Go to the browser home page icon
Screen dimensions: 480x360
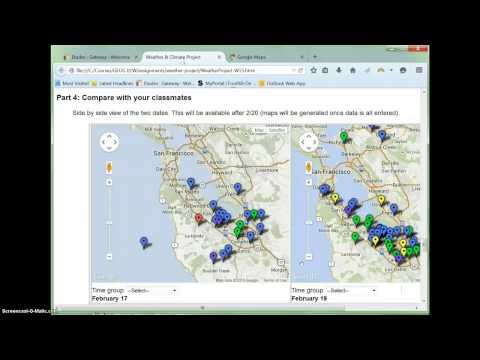[x=353, y=70]
